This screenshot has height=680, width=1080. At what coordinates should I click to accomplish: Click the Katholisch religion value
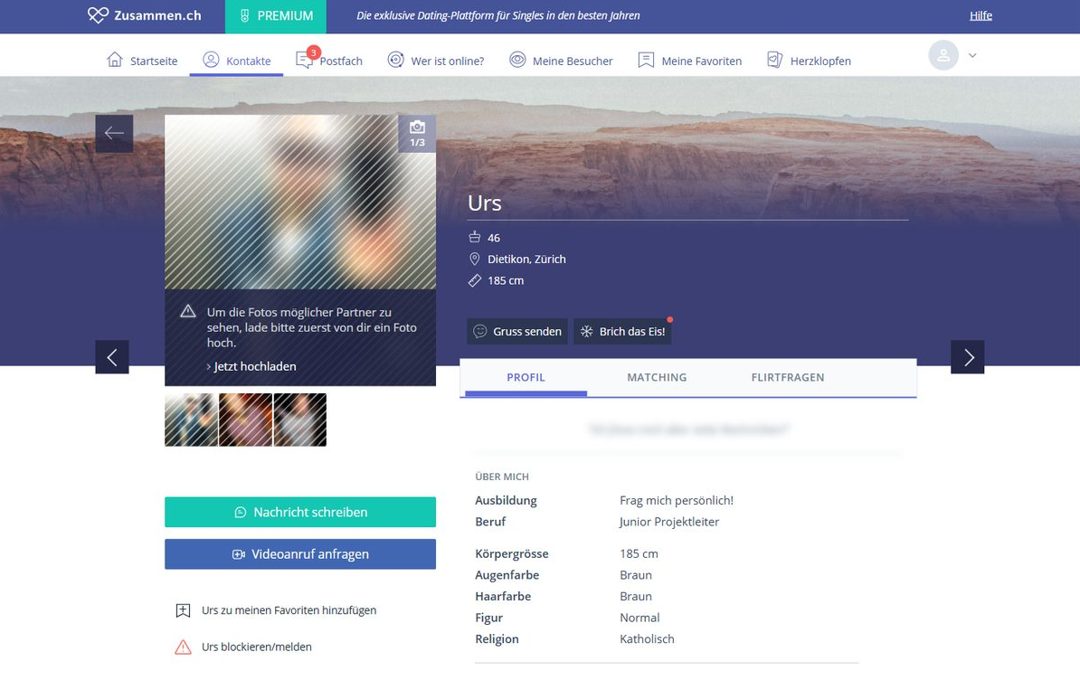click(x=647, y=639)
